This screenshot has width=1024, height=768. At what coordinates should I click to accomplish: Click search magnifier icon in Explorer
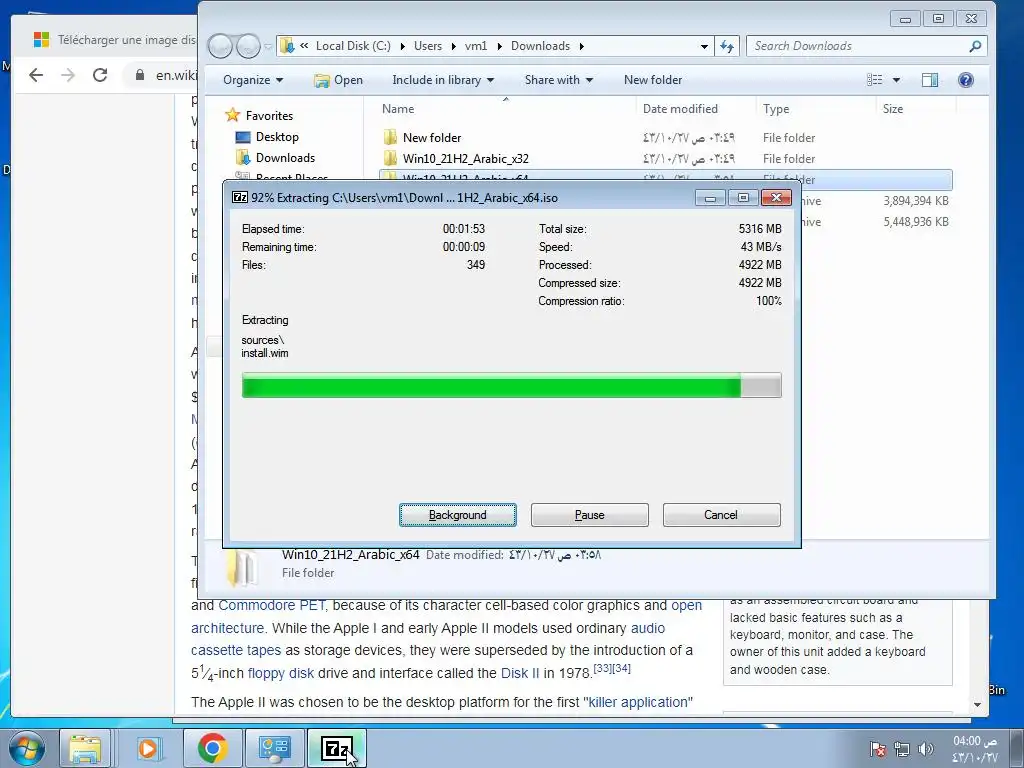coord(975,46)
